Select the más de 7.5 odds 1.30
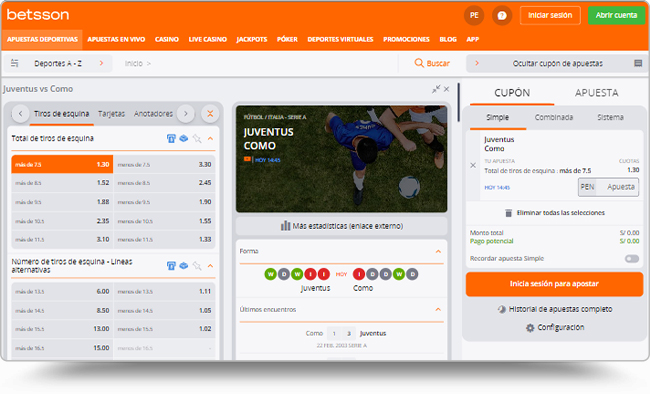The image size is (650, 394). (x=62, y=165)
